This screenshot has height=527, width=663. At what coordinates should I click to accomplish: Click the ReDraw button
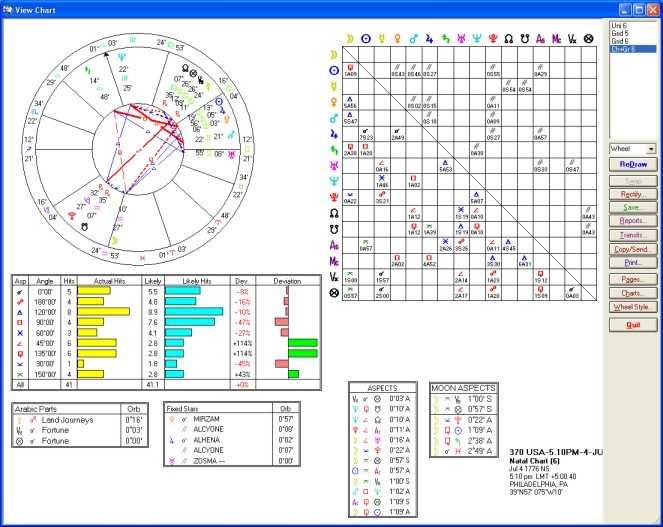[x=633, y=165]
